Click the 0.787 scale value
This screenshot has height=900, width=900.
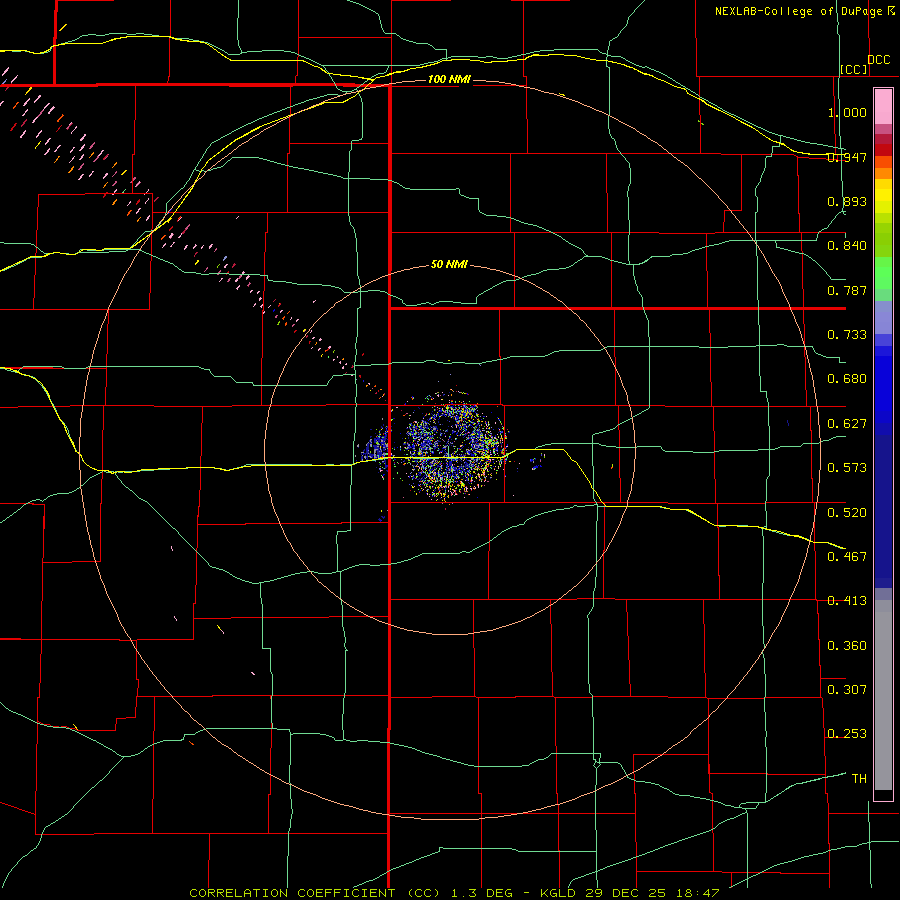pyautogui.click(x=847, y=290)
